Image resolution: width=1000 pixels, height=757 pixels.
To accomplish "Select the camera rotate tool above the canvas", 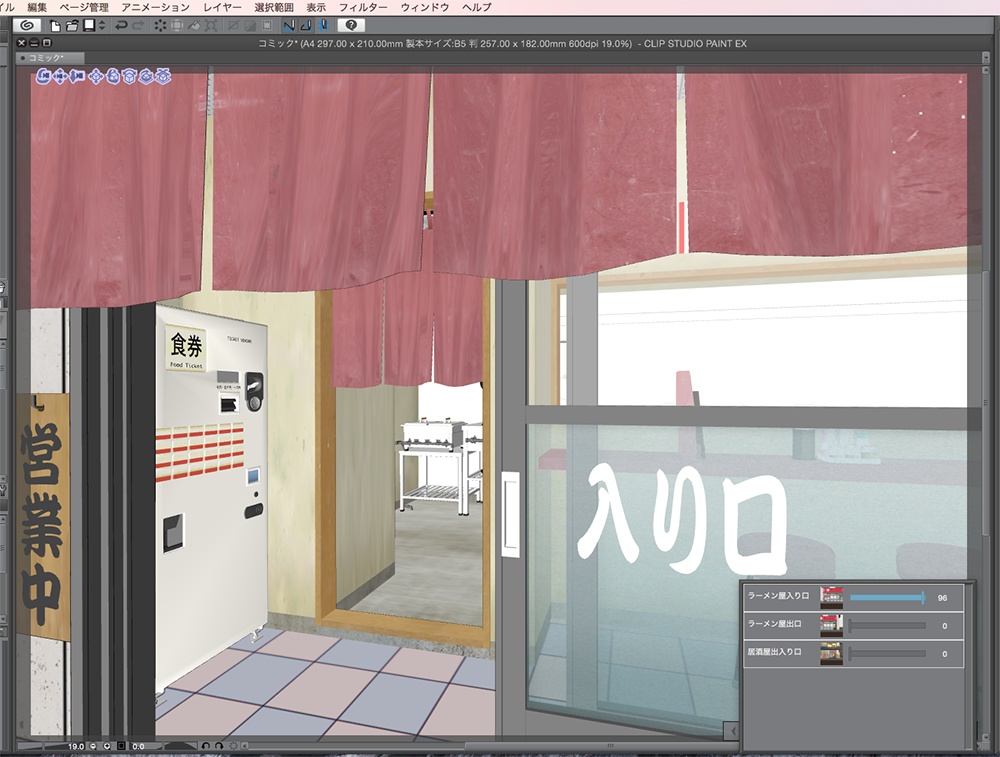I will (43, 77).
